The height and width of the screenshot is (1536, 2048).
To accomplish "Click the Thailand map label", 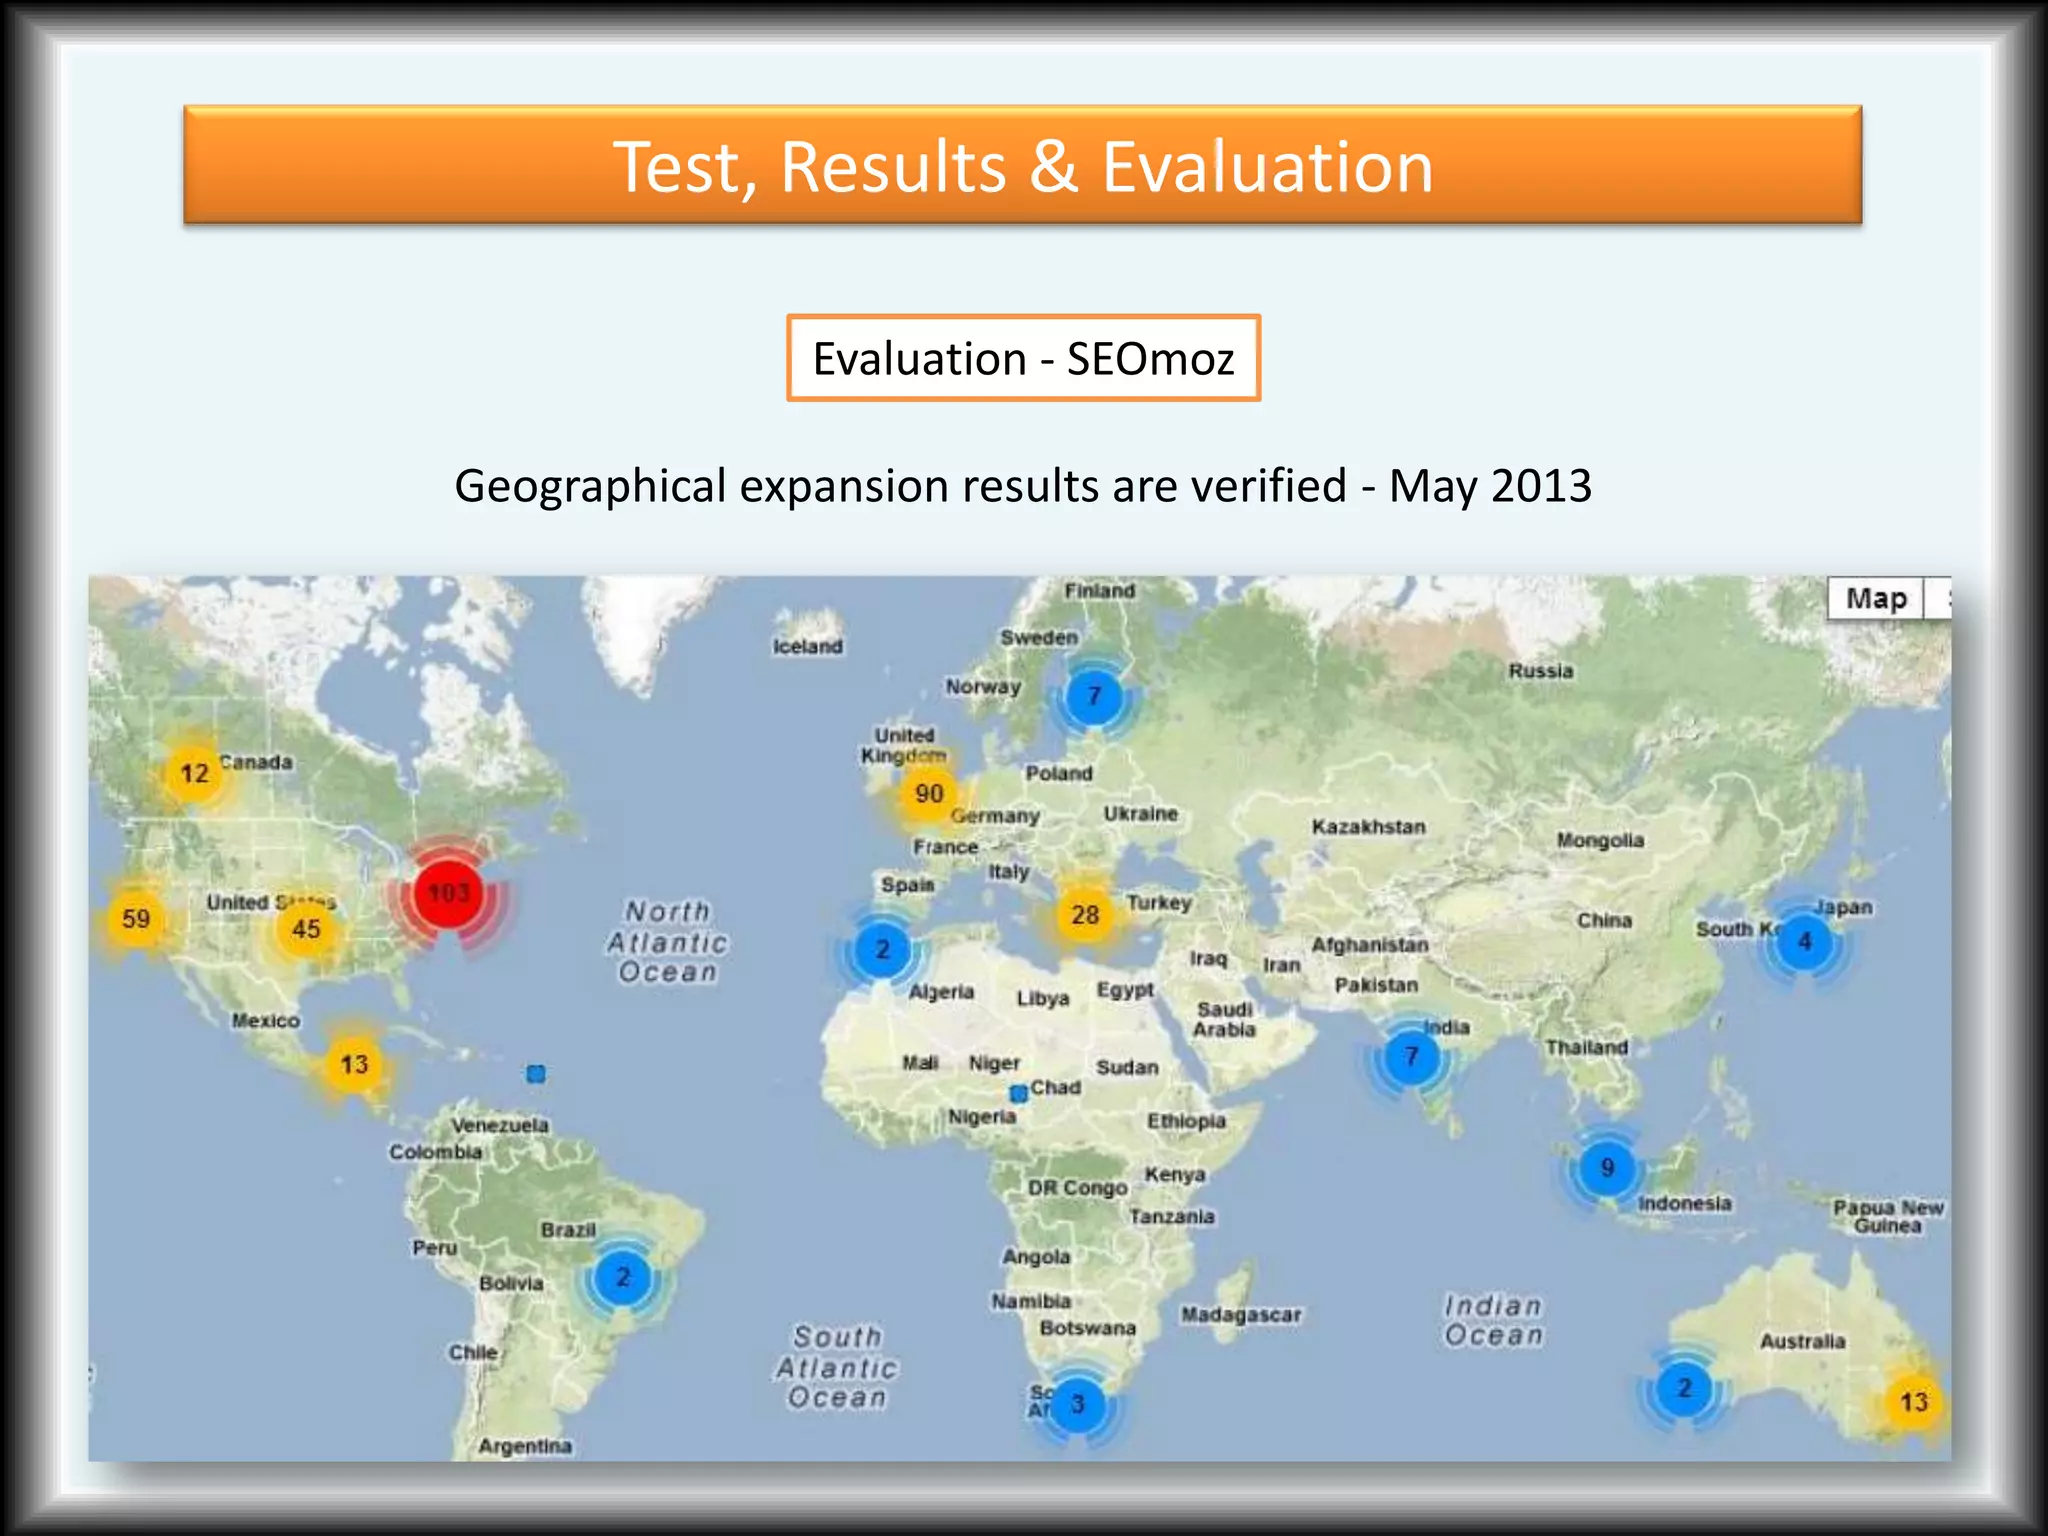I will [x=1586, y=1048].
